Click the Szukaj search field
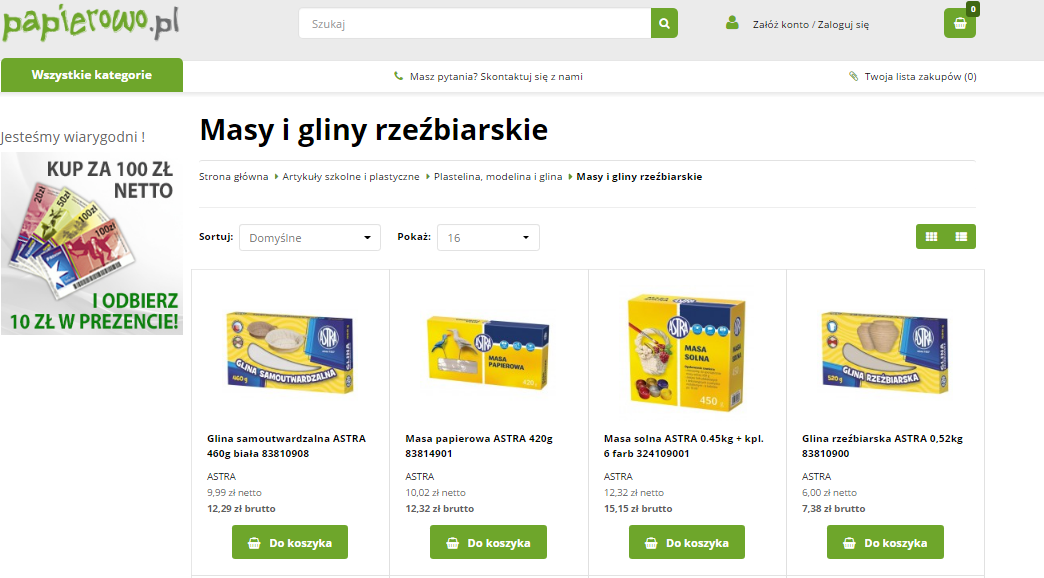Viewport: 1044px width, 578px height. 475,23
